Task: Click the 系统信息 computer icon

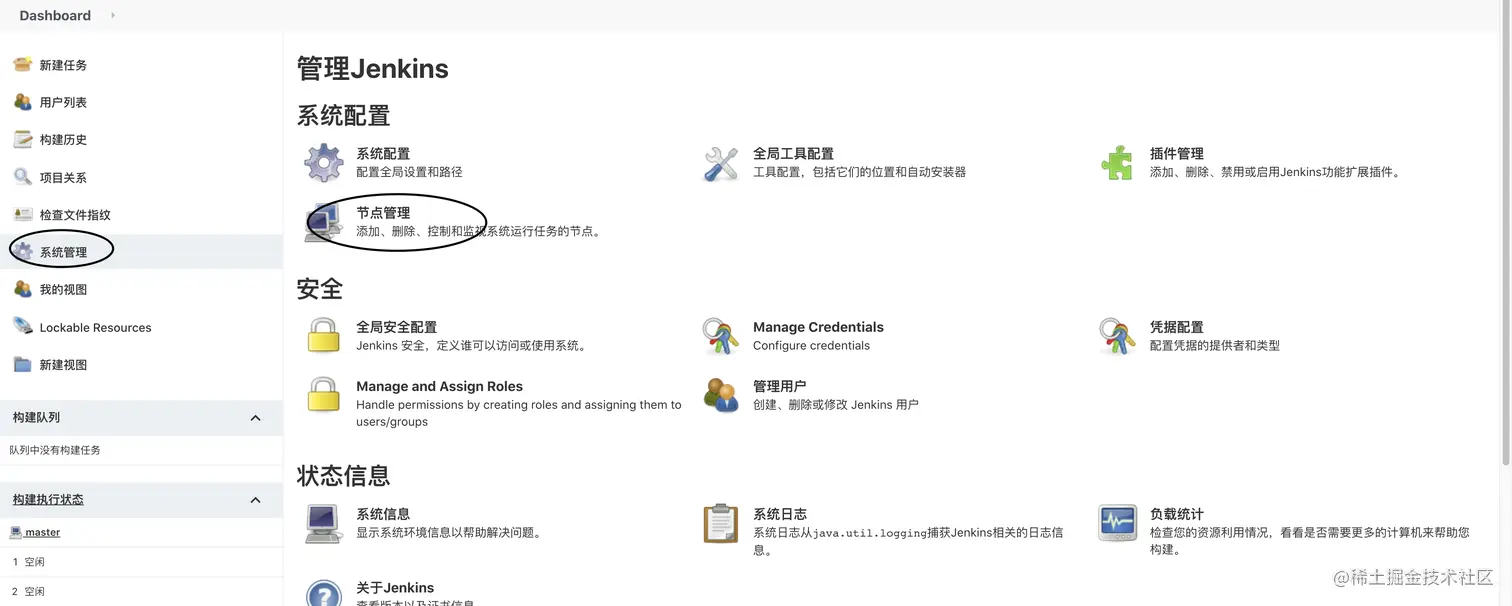Action: tap(323, 523)
